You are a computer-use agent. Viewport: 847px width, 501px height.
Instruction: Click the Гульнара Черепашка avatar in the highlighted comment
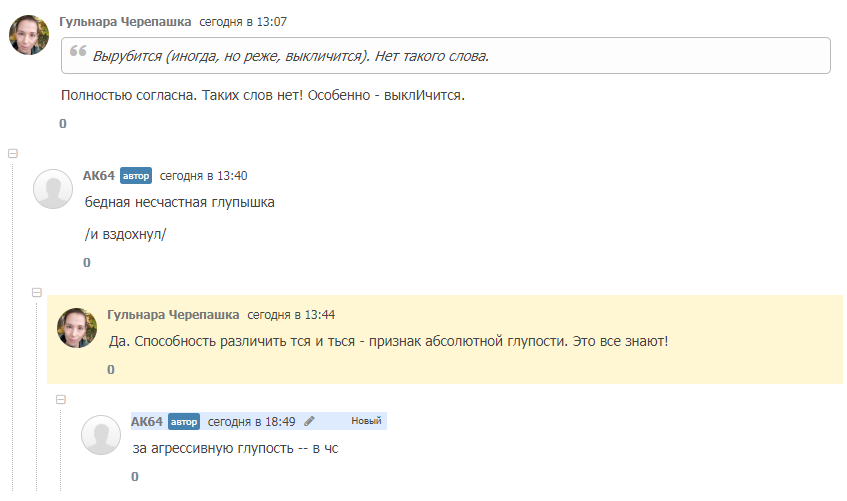coord(77,328)
